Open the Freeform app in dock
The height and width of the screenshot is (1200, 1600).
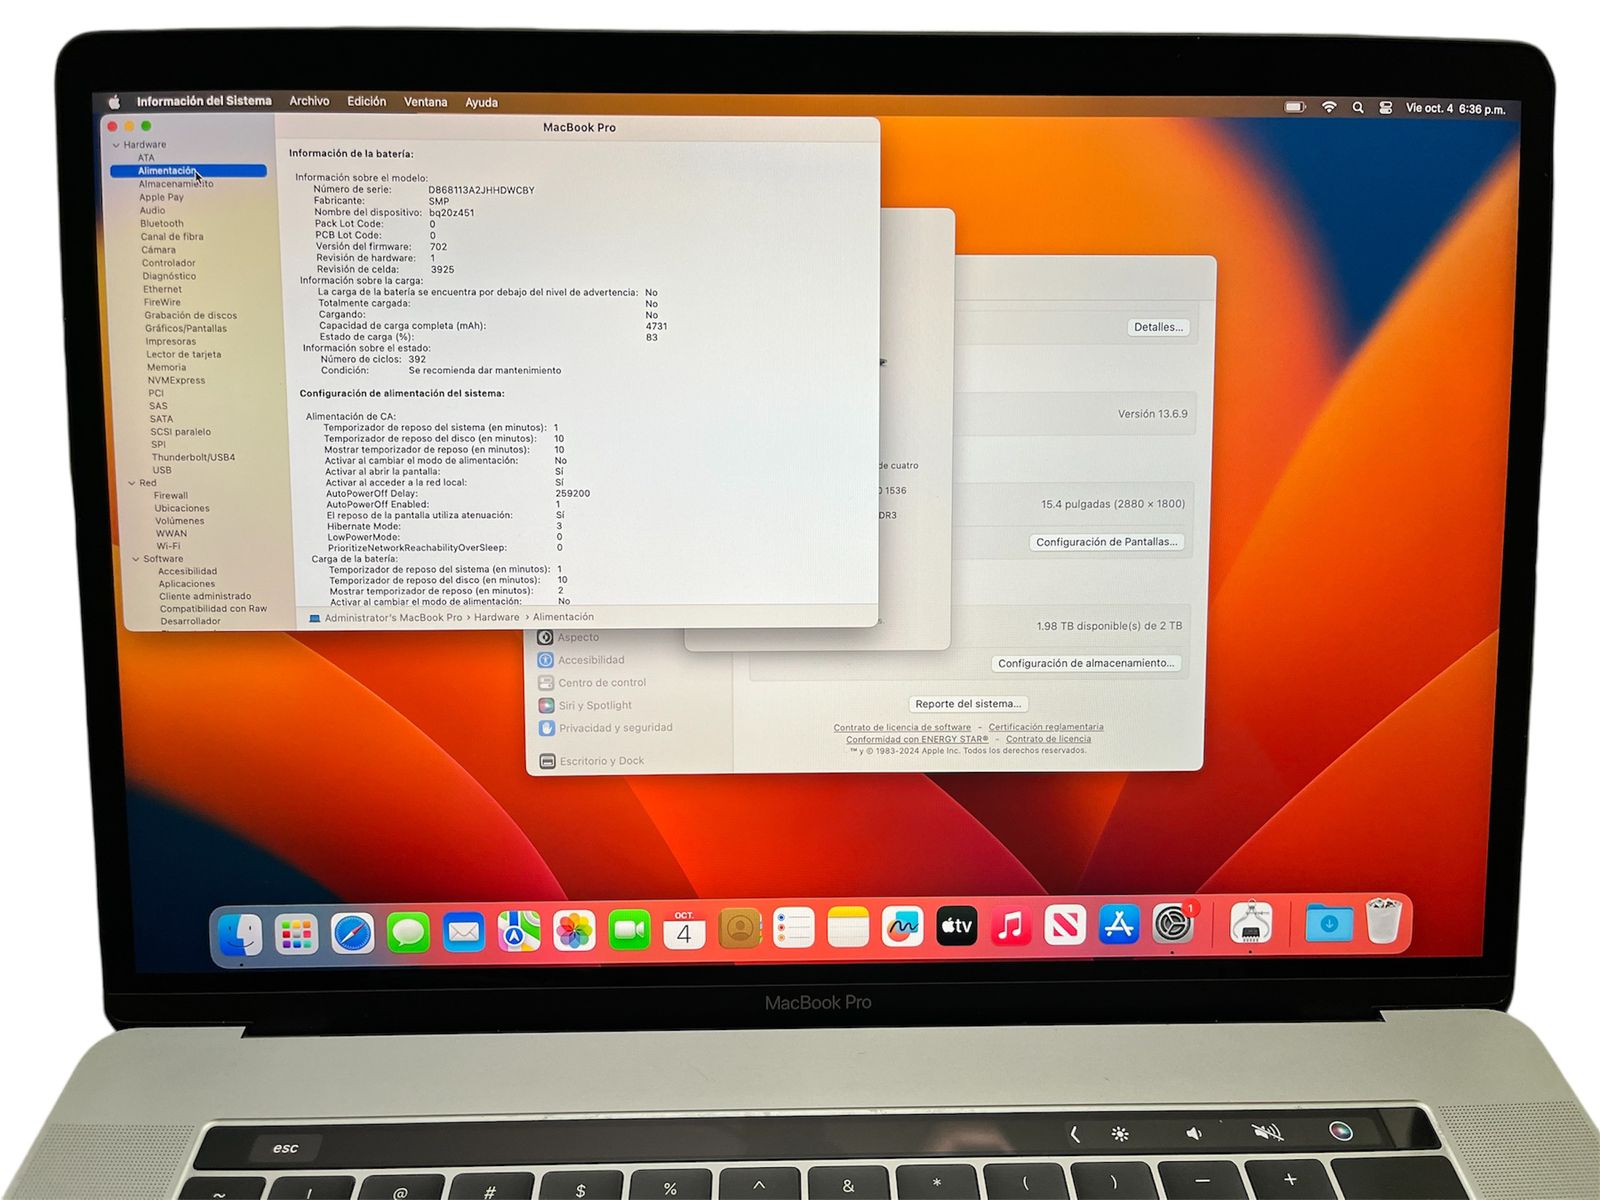coord(902,928)
